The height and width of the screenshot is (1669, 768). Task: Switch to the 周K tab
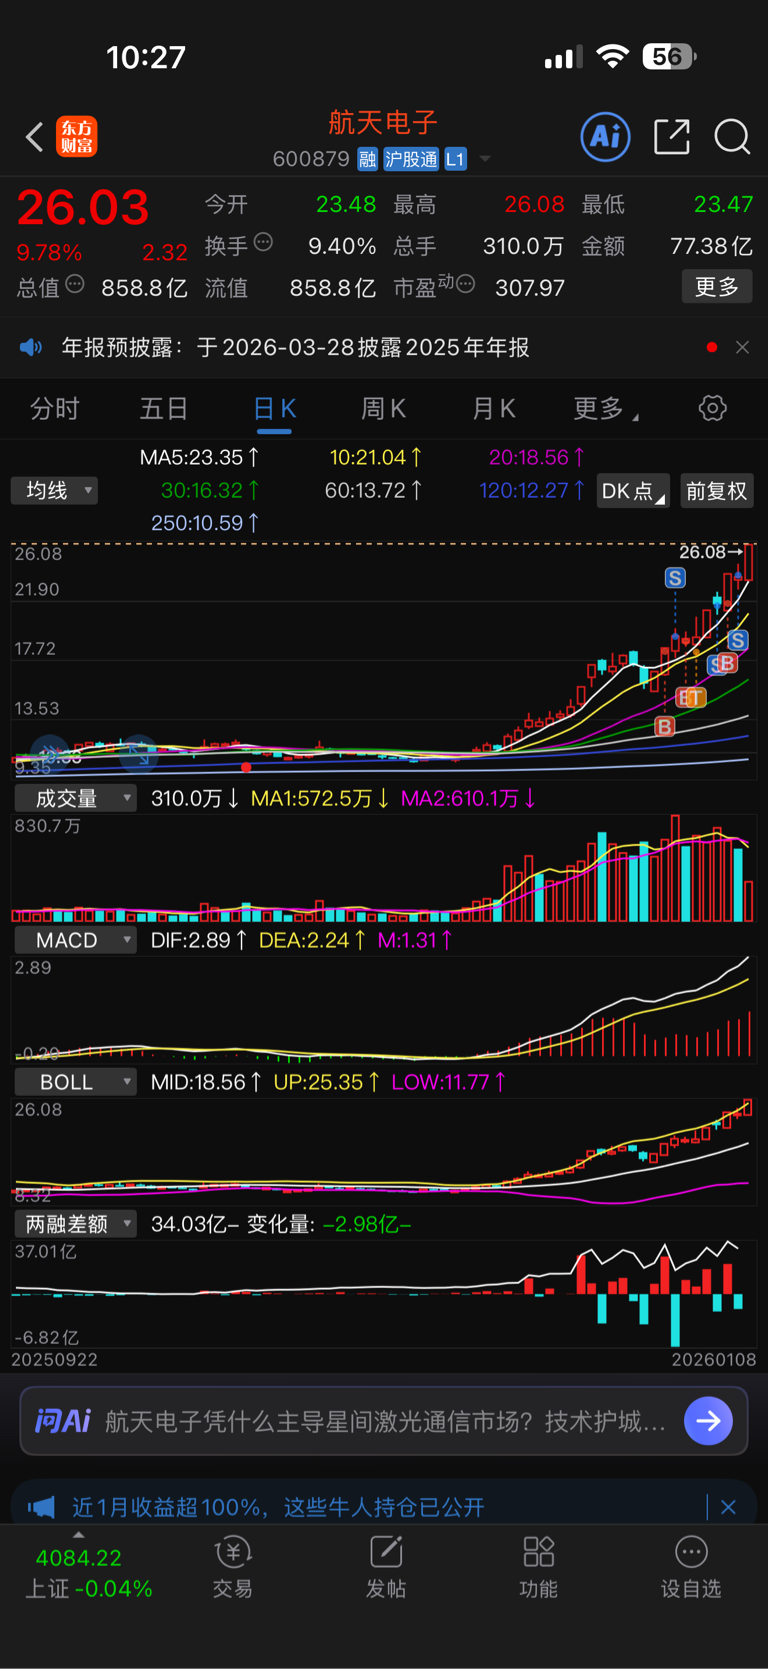383,408
